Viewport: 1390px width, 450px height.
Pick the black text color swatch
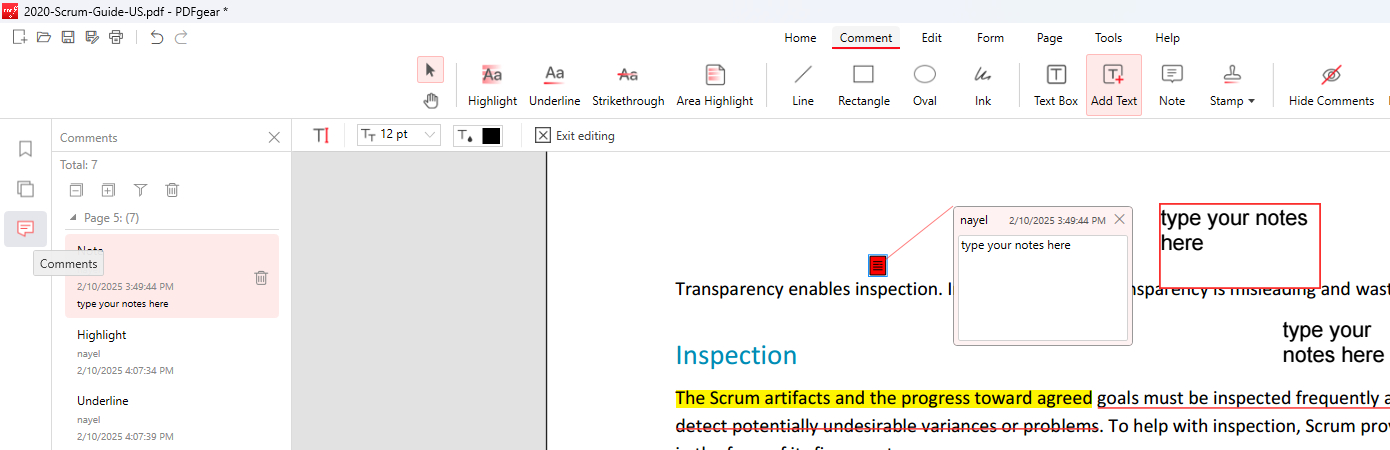[x=491, y=136]
